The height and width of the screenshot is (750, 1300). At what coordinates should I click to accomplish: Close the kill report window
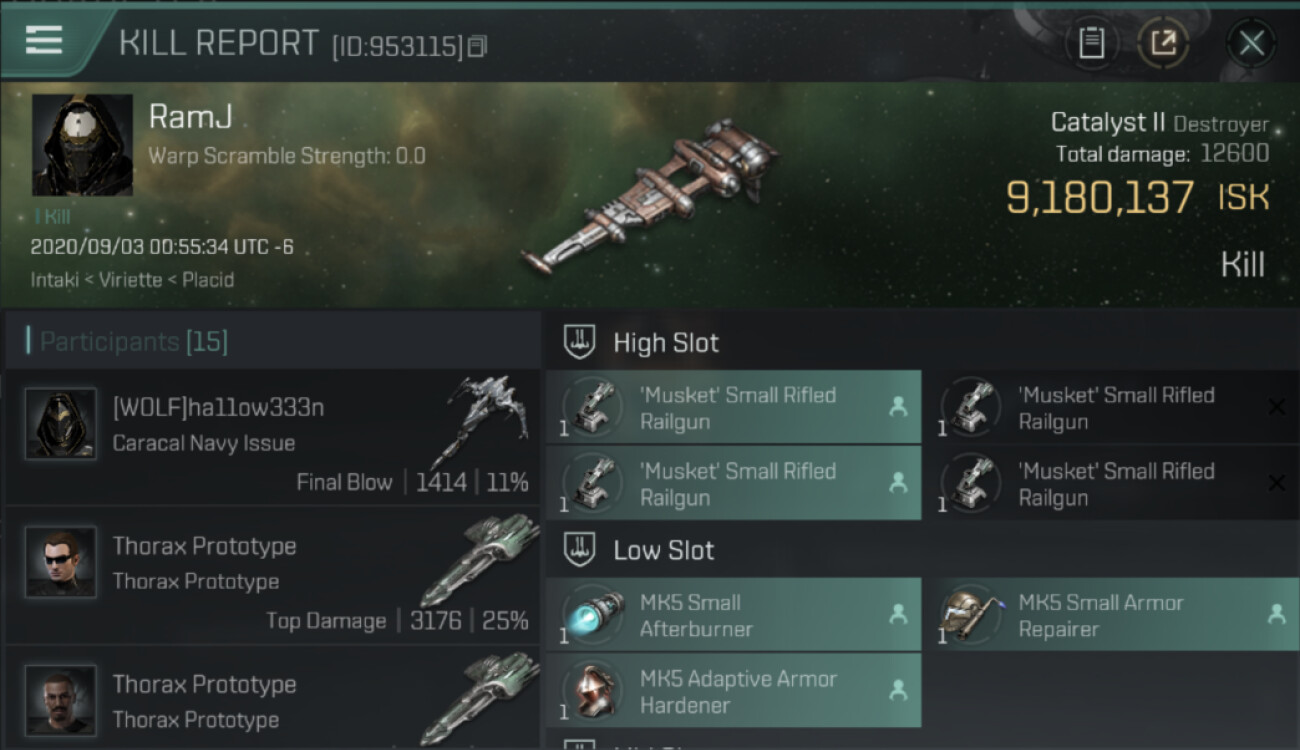(1251, 43)
